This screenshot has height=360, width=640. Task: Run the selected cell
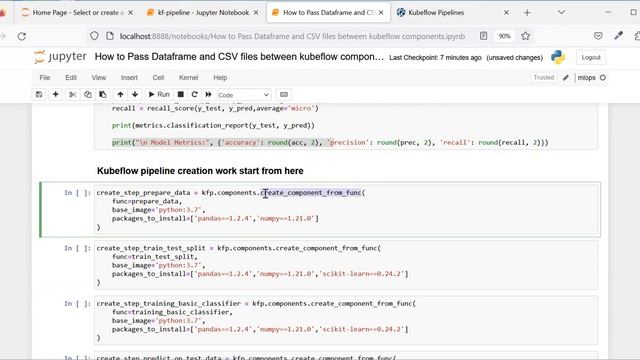[x=159, y=95]
